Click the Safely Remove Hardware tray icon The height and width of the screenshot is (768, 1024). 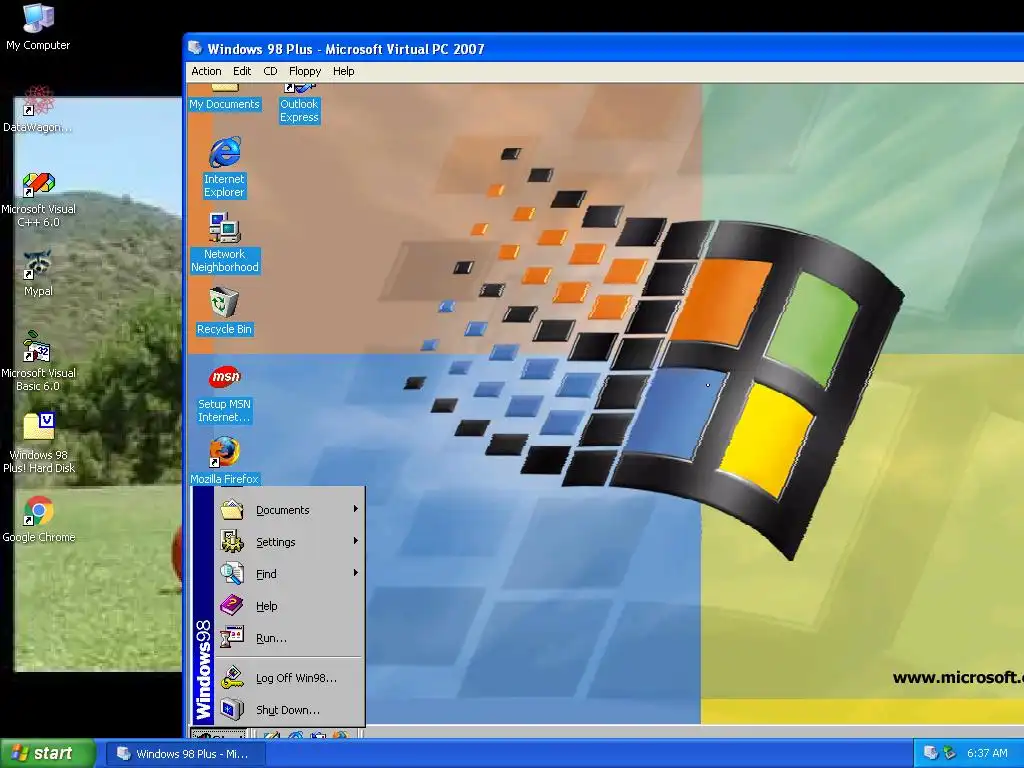pyautogui.click(x=950, y=753)
